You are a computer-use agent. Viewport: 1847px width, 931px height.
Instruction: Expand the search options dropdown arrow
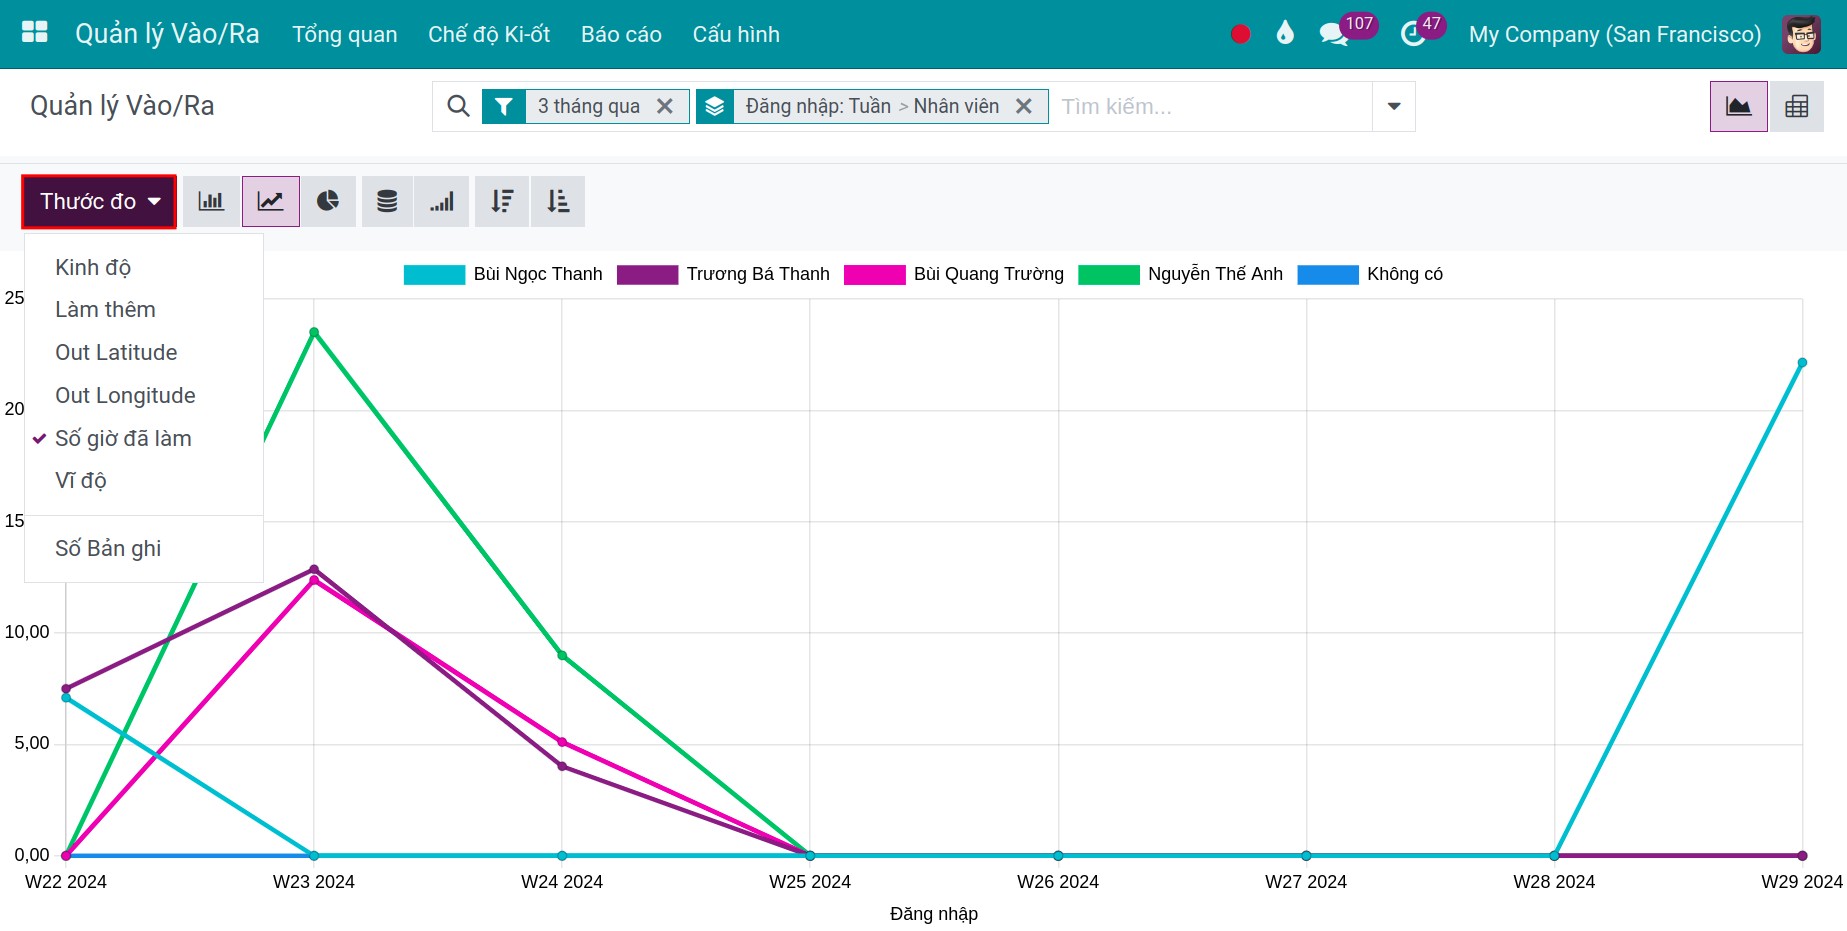point(1394,106)
